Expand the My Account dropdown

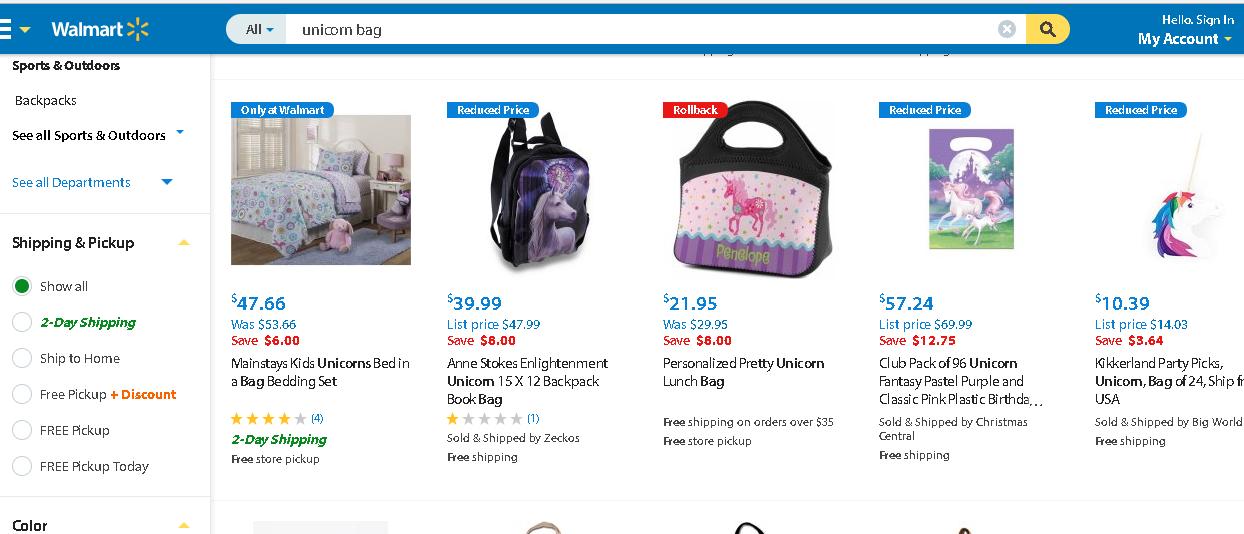click(x=1184, y=39)
